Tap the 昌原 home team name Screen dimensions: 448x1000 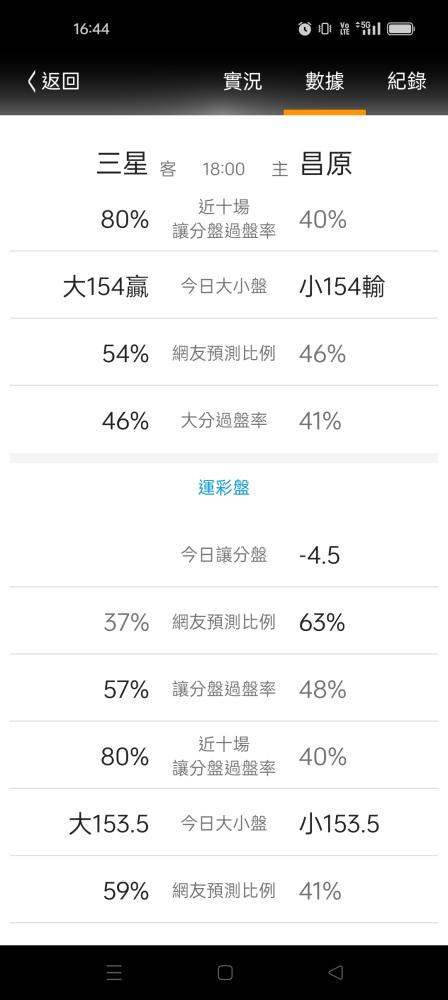coord(325,164)
